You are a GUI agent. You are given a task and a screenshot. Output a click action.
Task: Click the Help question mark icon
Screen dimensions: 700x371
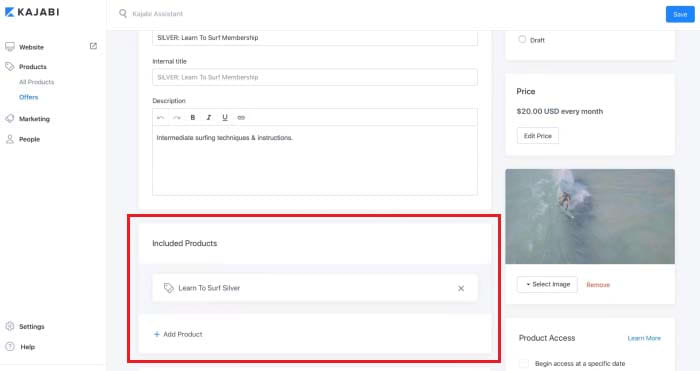tap(10, 346)
